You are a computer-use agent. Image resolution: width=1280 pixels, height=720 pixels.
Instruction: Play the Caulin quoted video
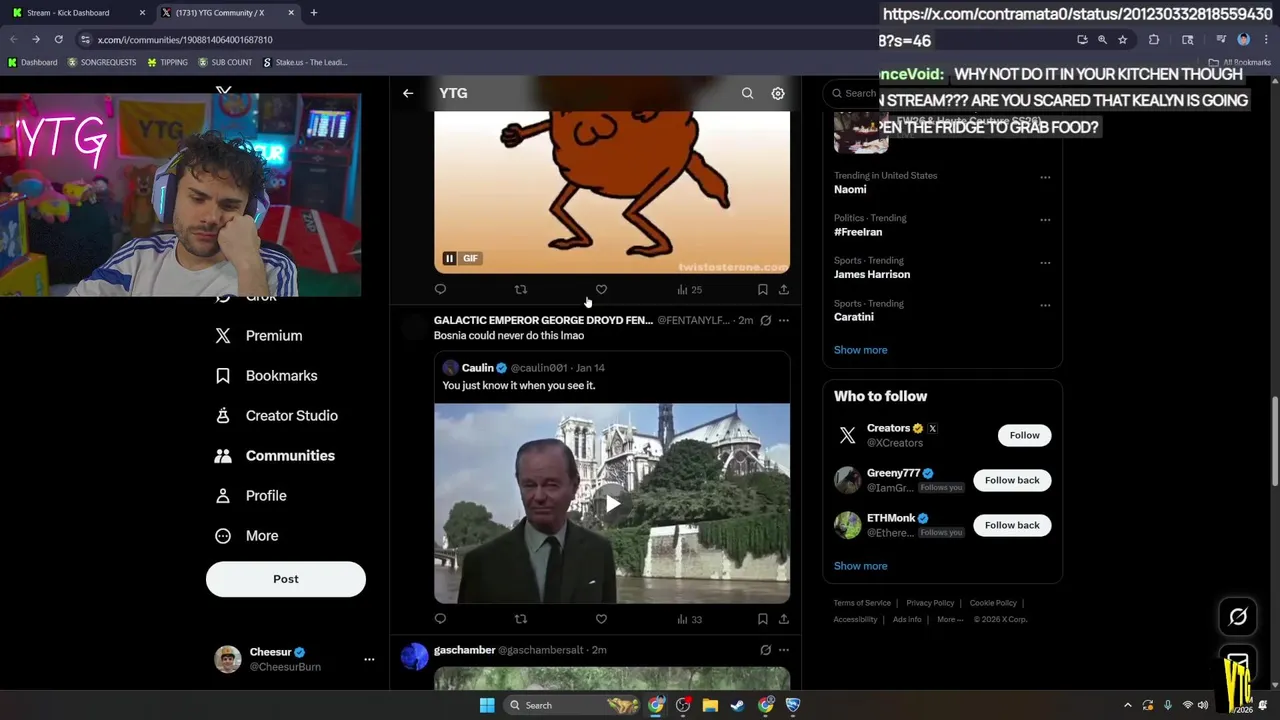coord(612,503)
